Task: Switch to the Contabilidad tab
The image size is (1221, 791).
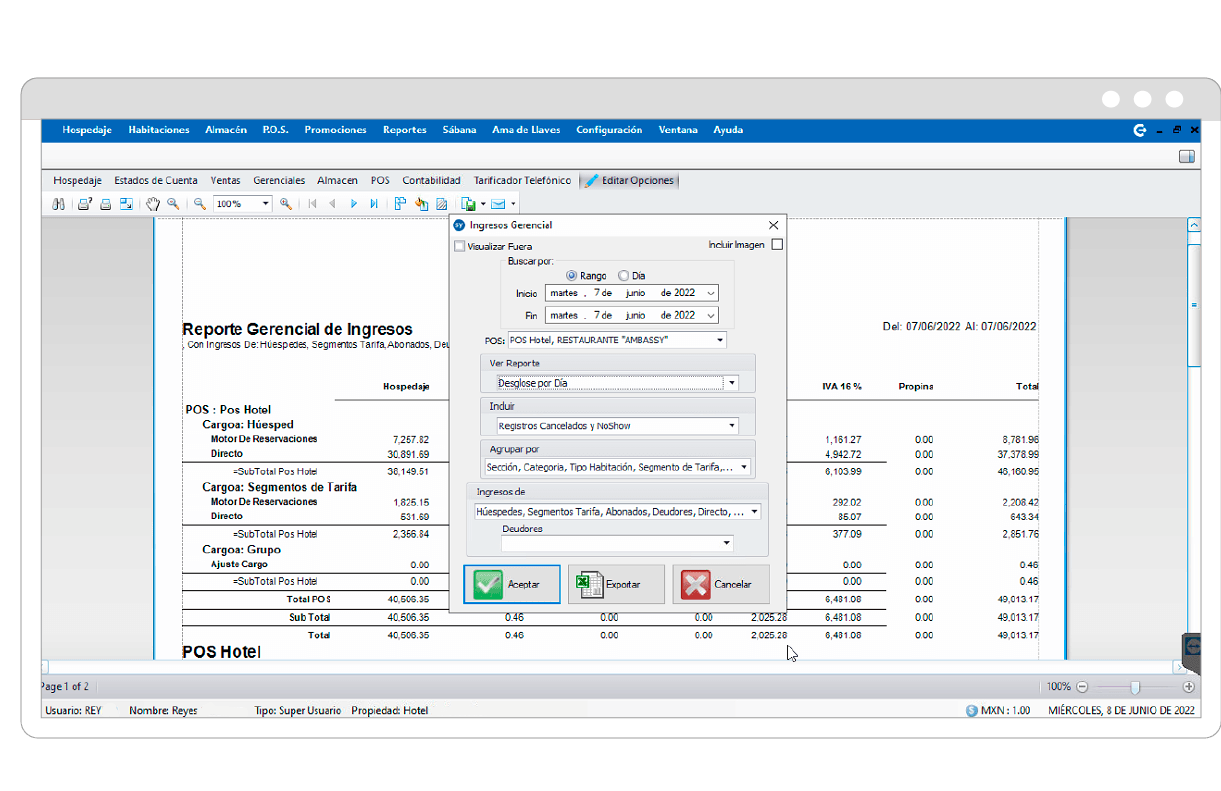Action: coord(431,180)
